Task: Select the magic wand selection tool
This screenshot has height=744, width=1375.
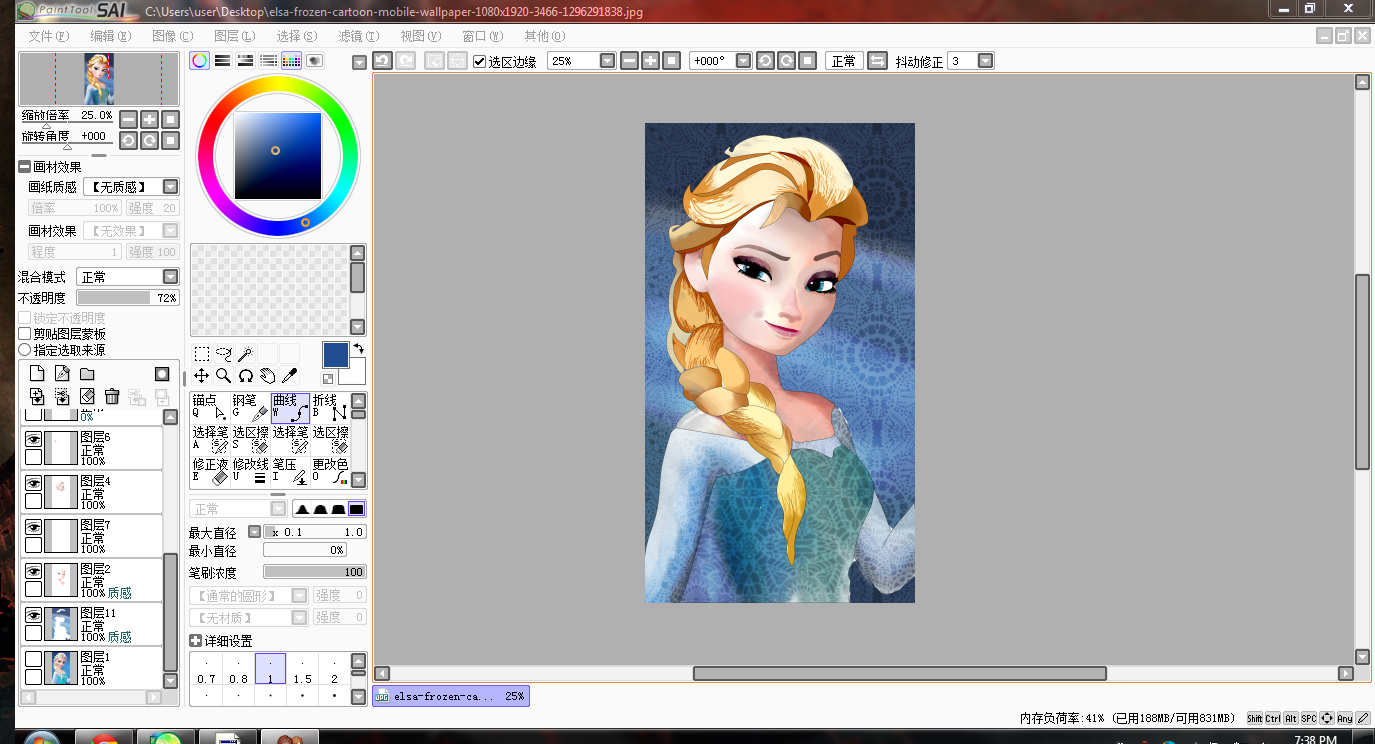Action: click(x=245, y=353)
